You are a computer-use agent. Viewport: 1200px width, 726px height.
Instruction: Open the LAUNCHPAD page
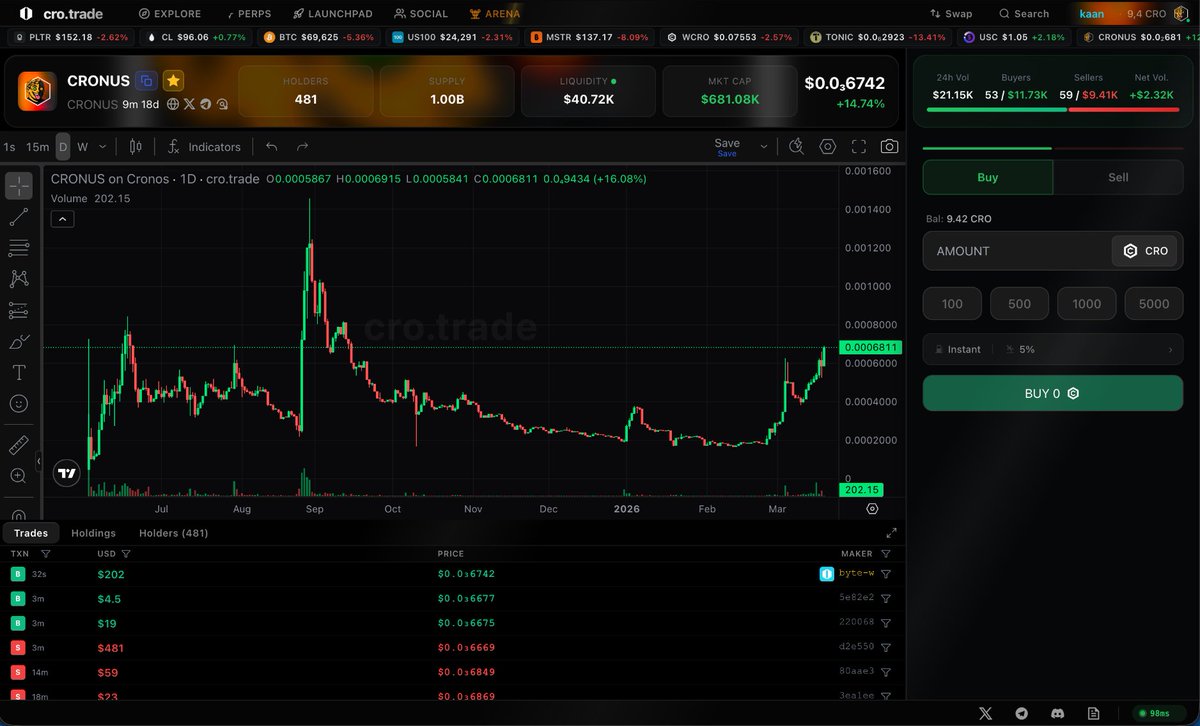point(333,14)
